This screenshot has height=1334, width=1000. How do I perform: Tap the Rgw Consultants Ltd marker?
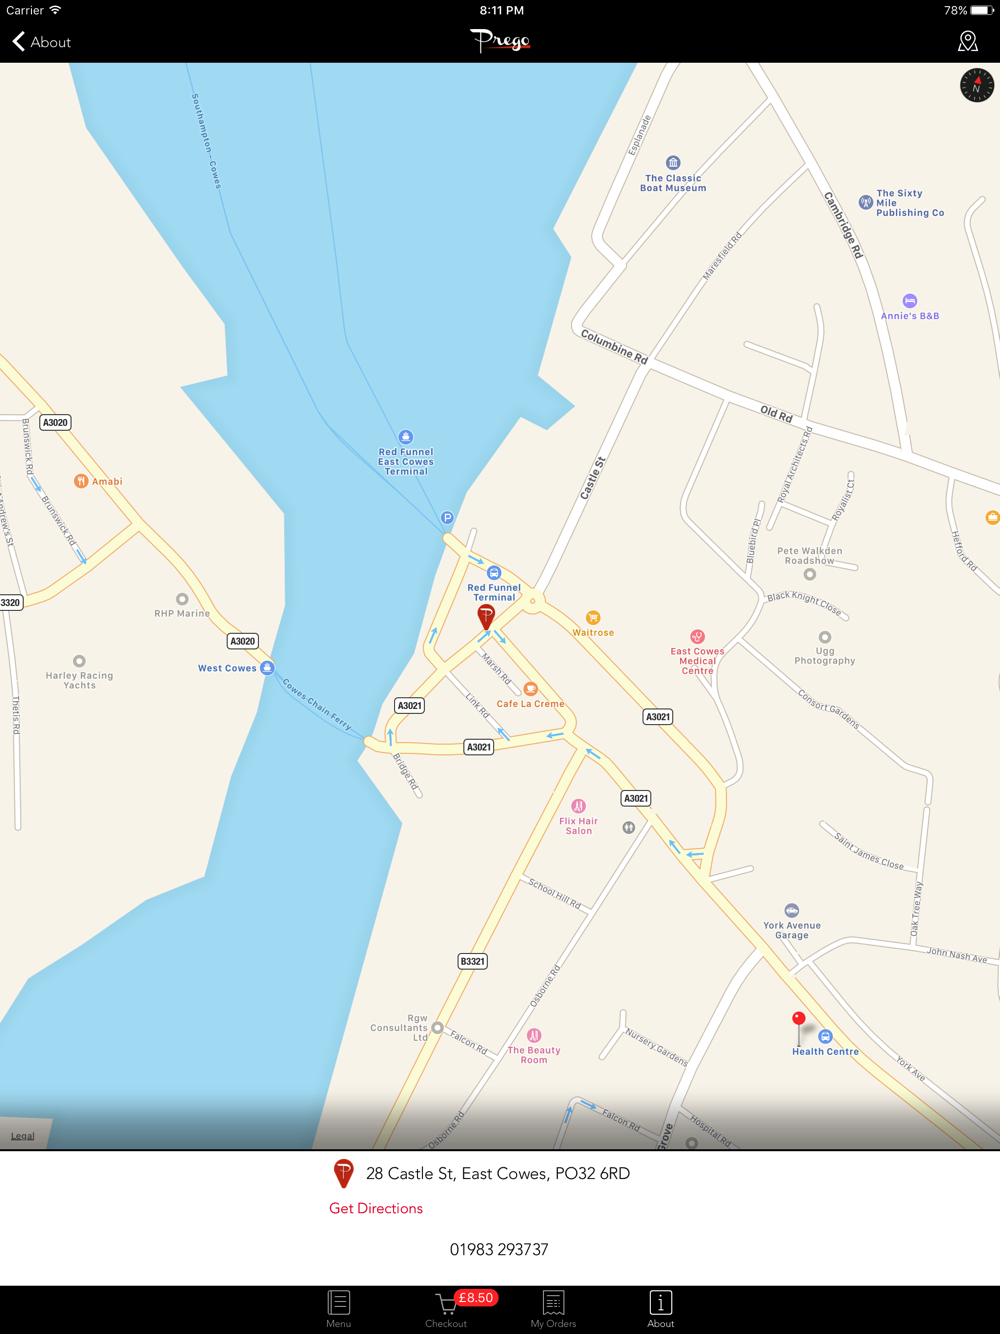tap(437, 1028)
